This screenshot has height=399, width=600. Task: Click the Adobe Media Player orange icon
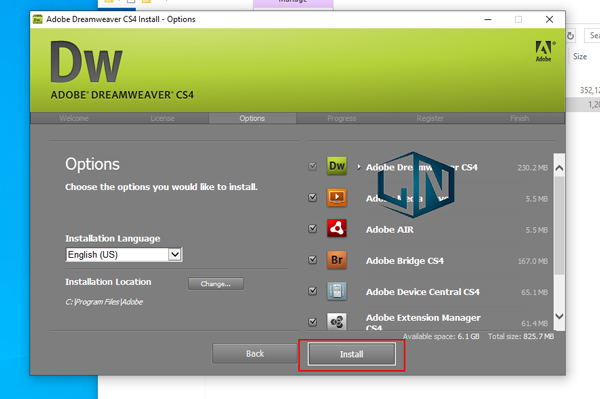[337, 197]
